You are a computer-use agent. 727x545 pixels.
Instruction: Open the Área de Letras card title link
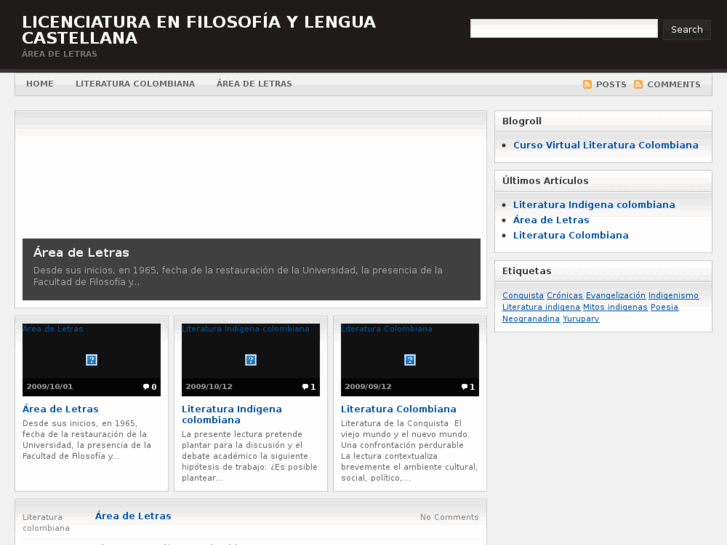(x=60, y=409)
